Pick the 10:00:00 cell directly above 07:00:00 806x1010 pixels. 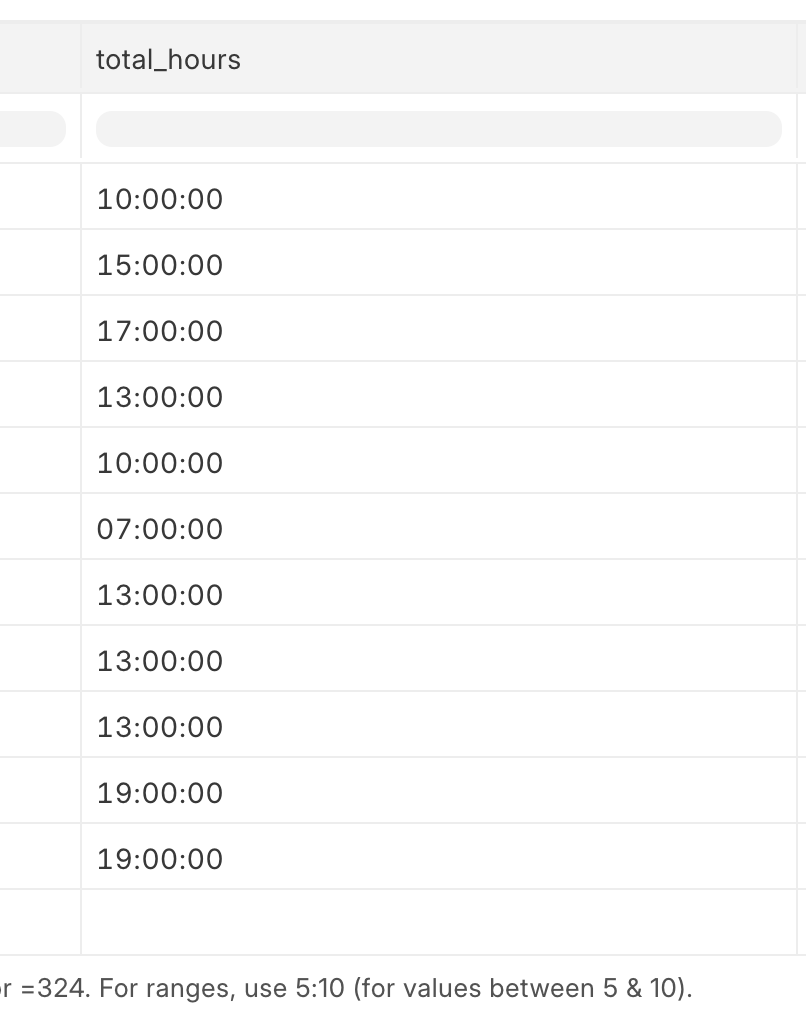tap(439, 461)
